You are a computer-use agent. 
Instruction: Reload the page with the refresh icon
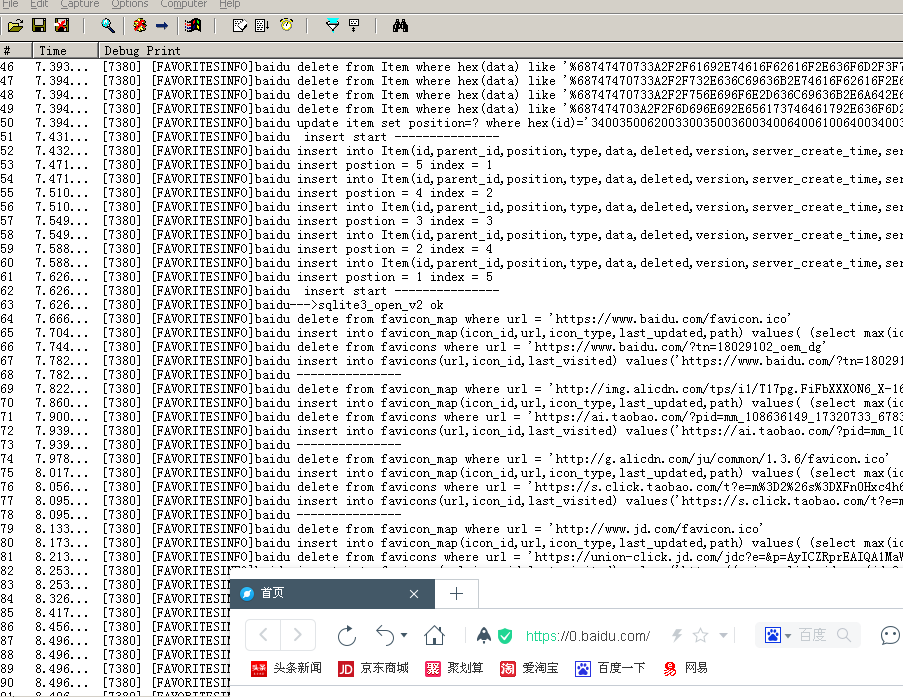coord(347,636)
